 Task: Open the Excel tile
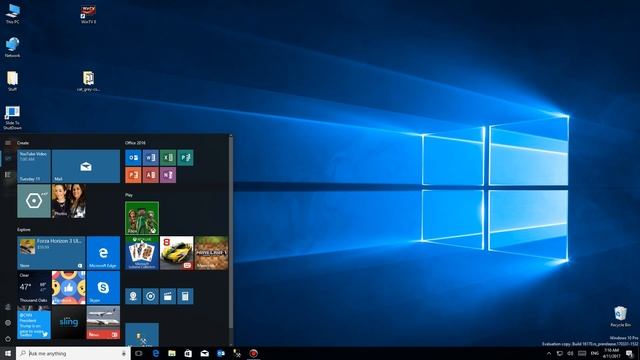168,158
